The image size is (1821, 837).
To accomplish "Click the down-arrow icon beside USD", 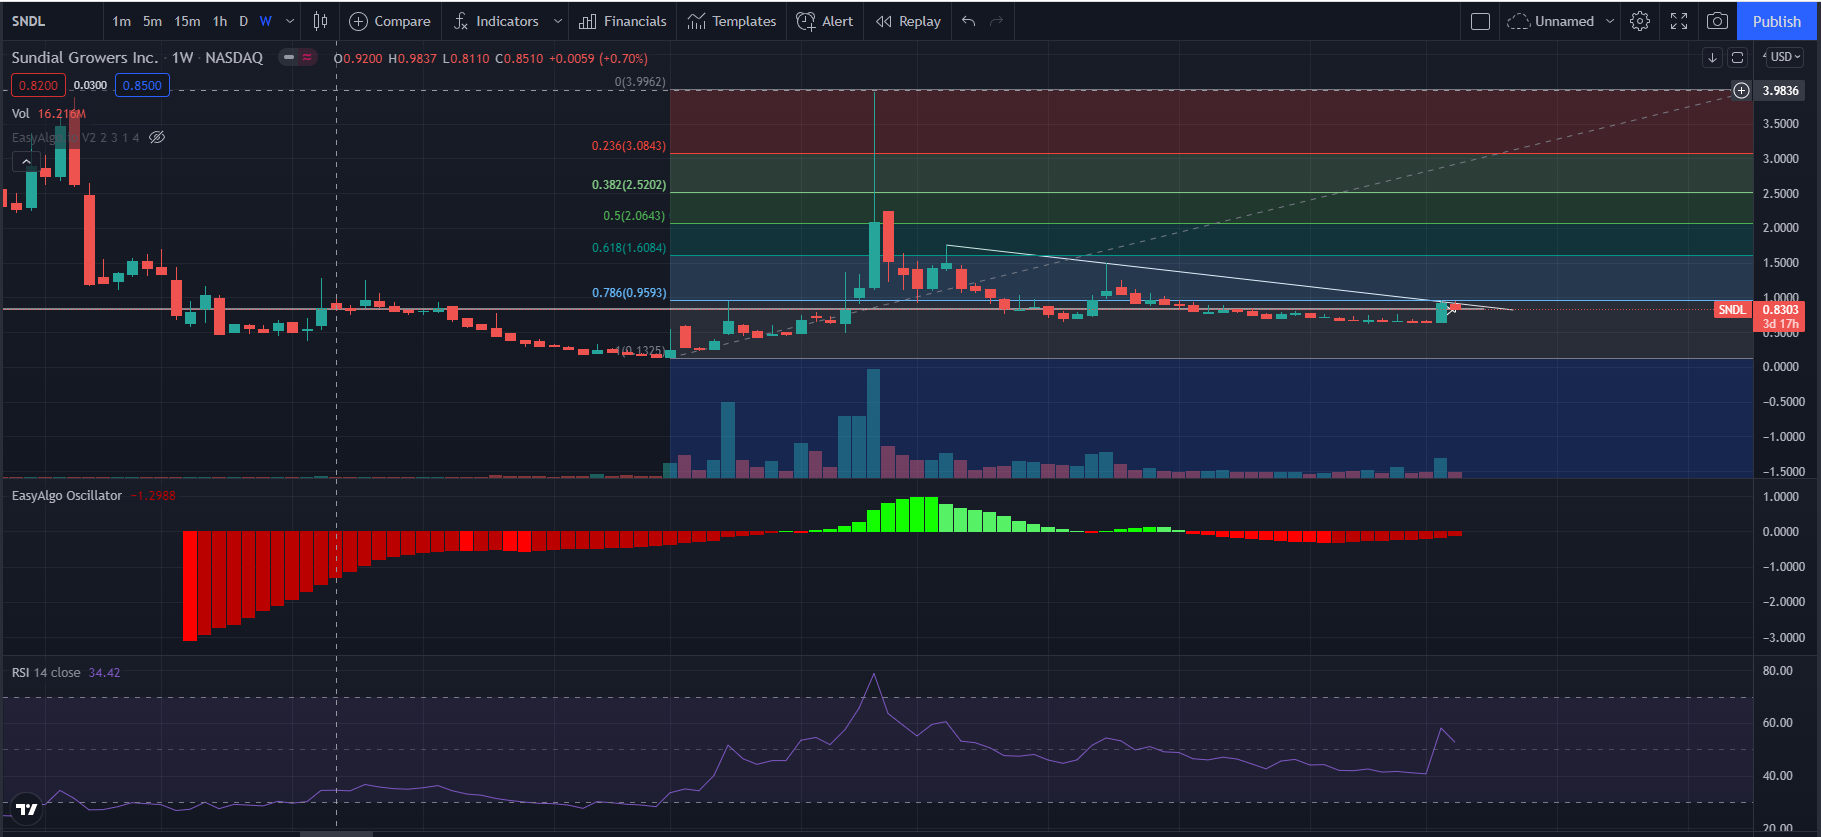I will [x=1712, y=57].
